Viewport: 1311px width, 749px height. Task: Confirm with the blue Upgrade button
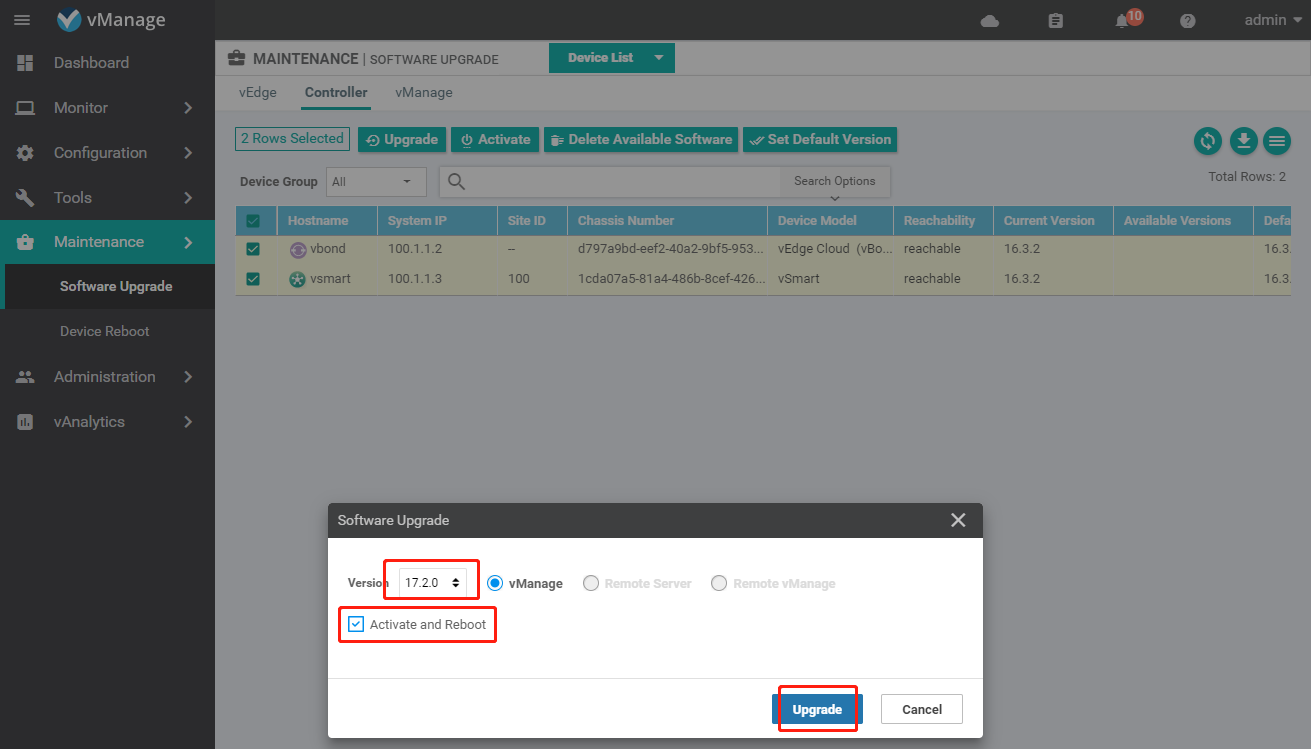point(817,709)
